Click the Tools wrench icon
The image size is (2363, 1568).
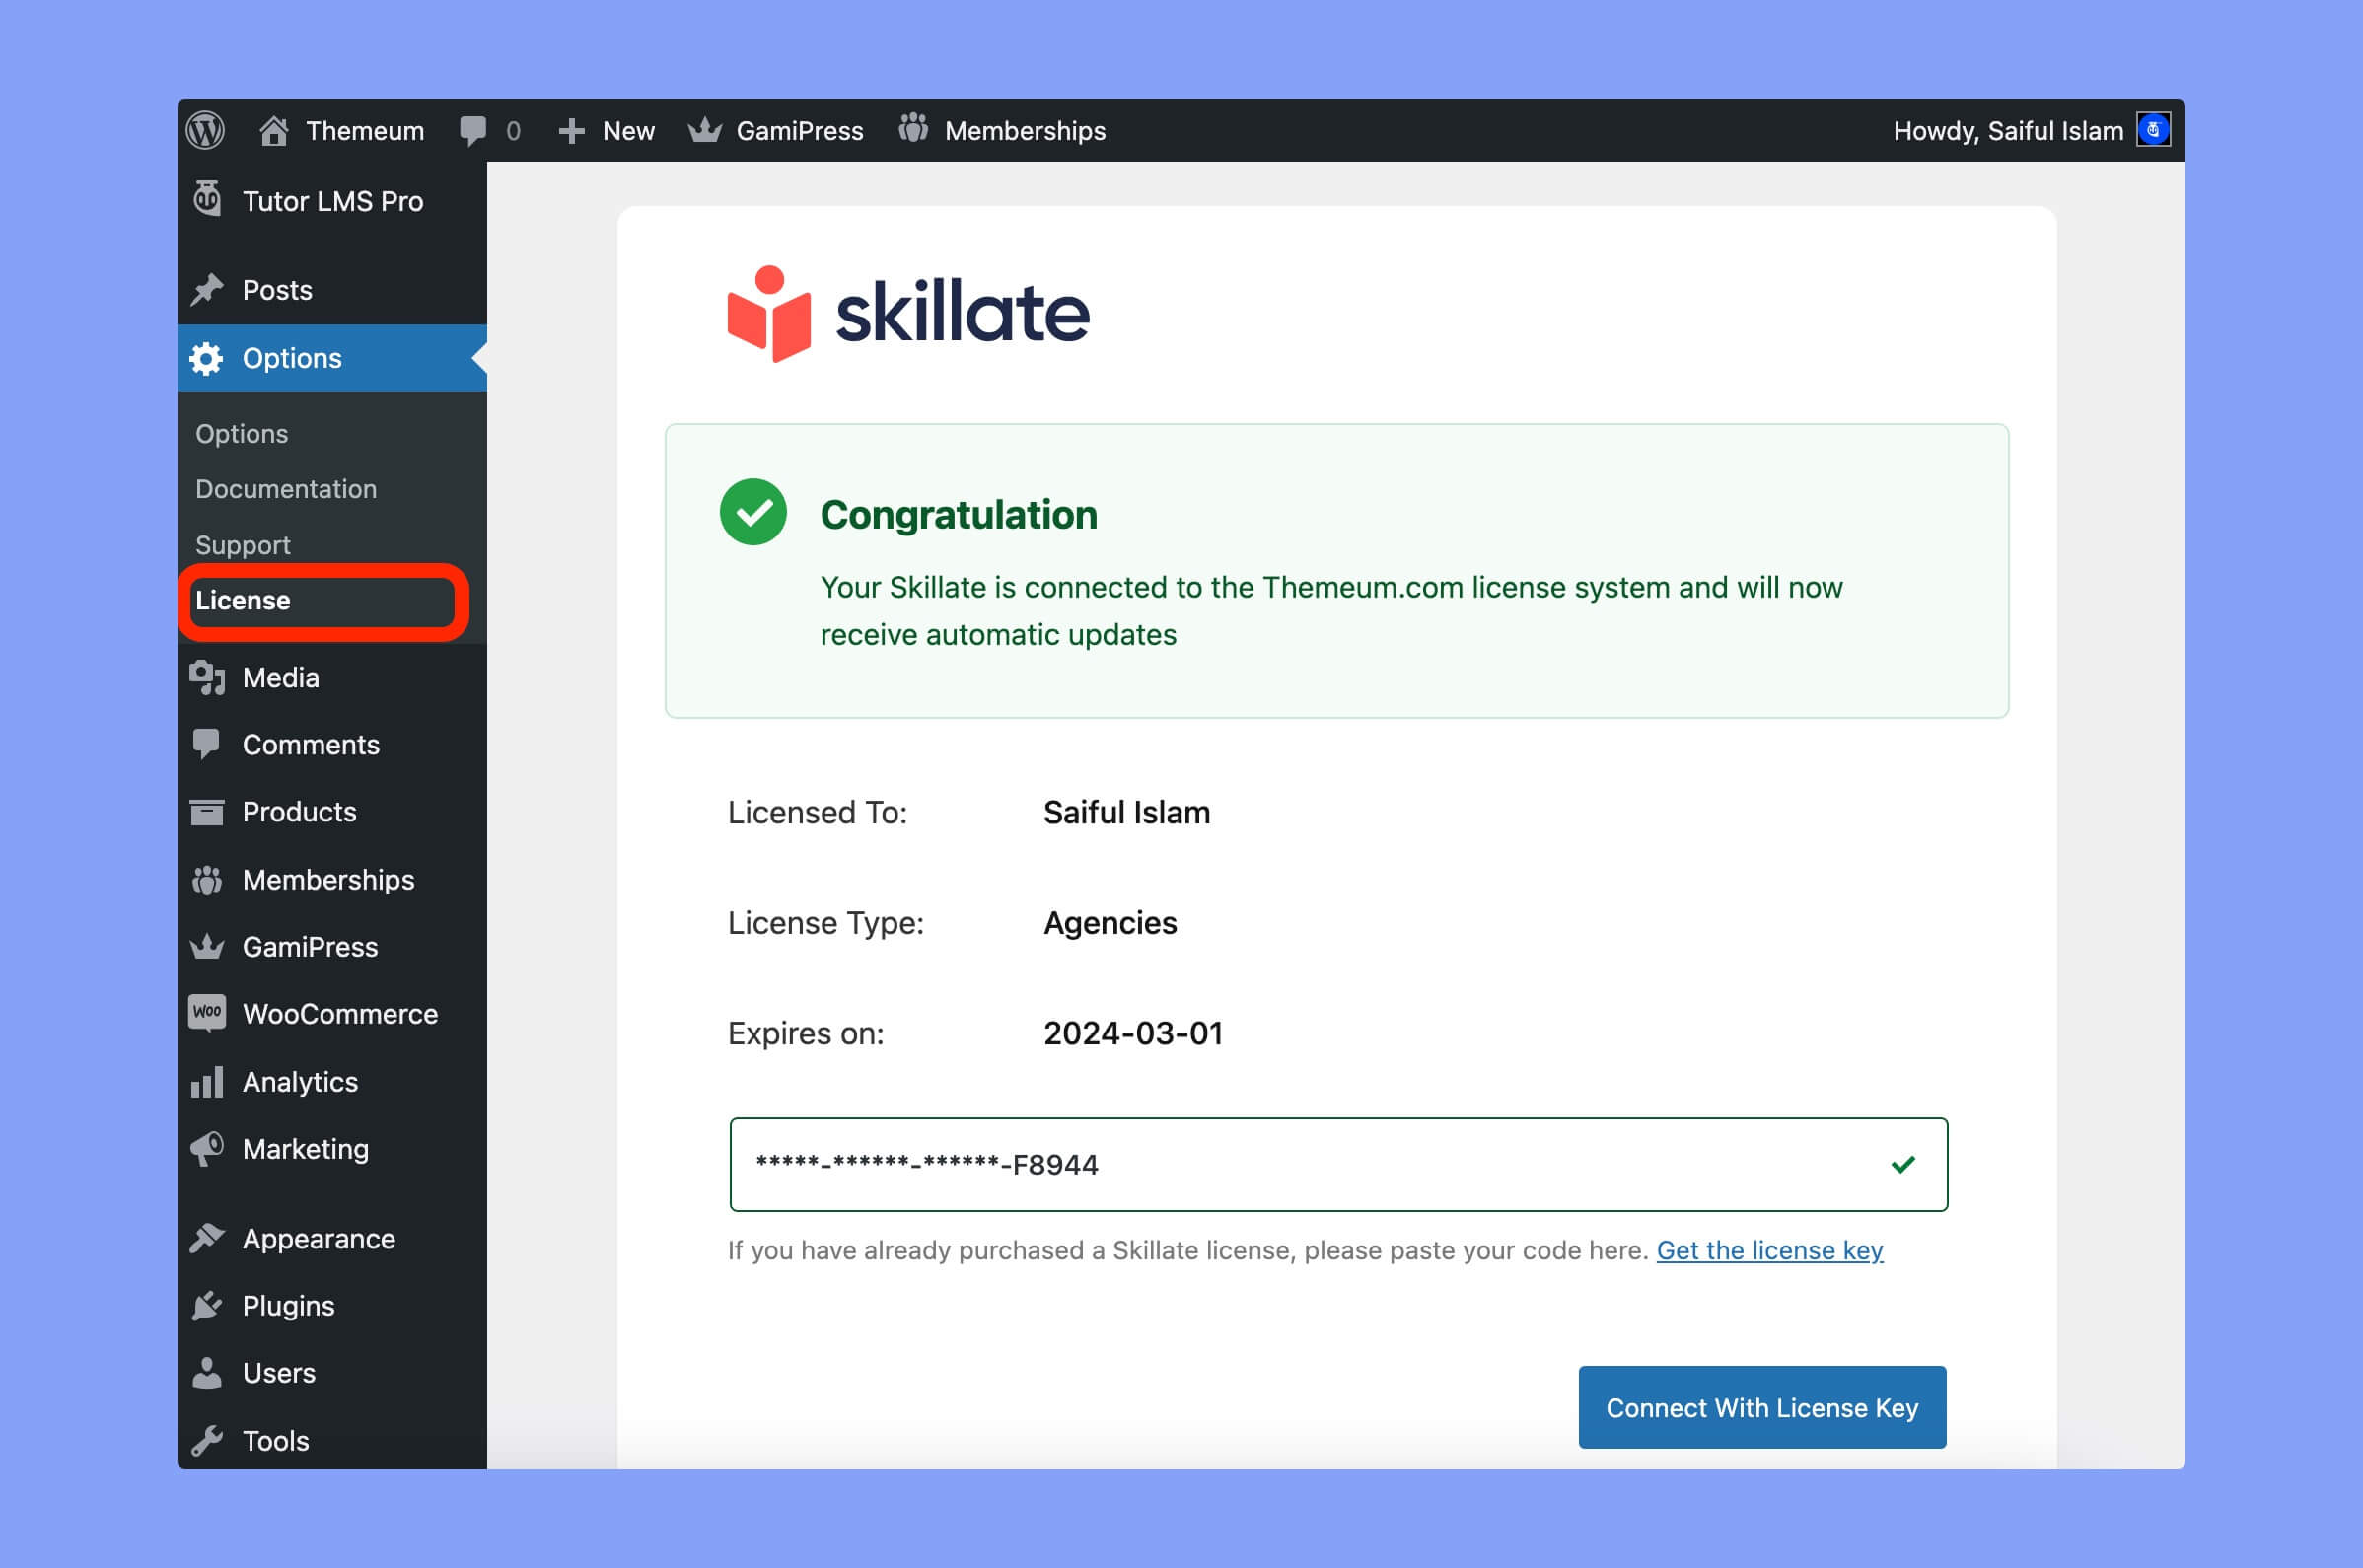pyautogui.click(x=207, y=1440)
